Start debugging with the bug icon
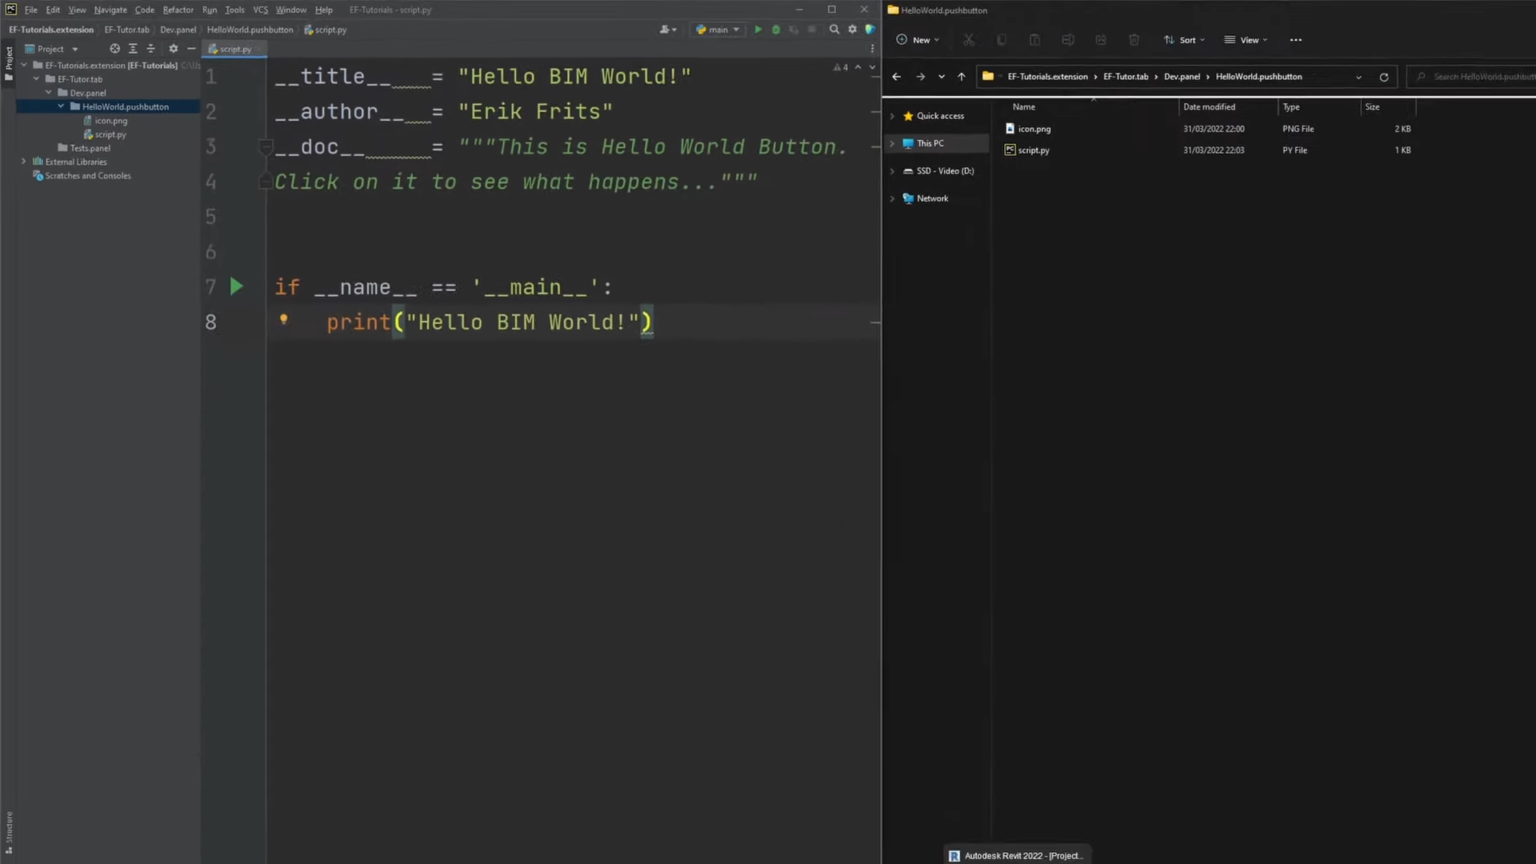 click(x=776, y=30)
